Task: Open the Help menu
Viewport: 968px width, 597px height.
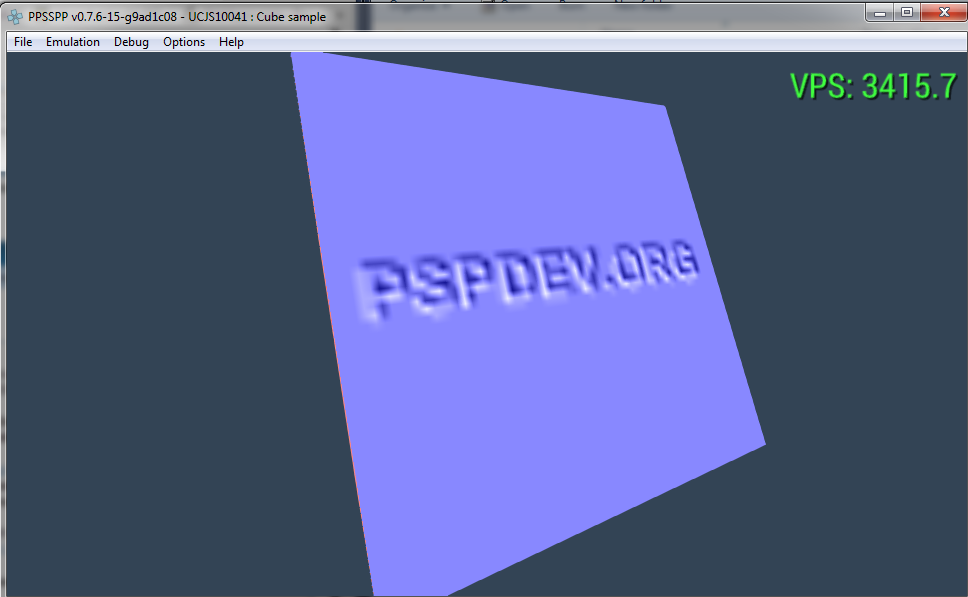Action: click(231, 42)
